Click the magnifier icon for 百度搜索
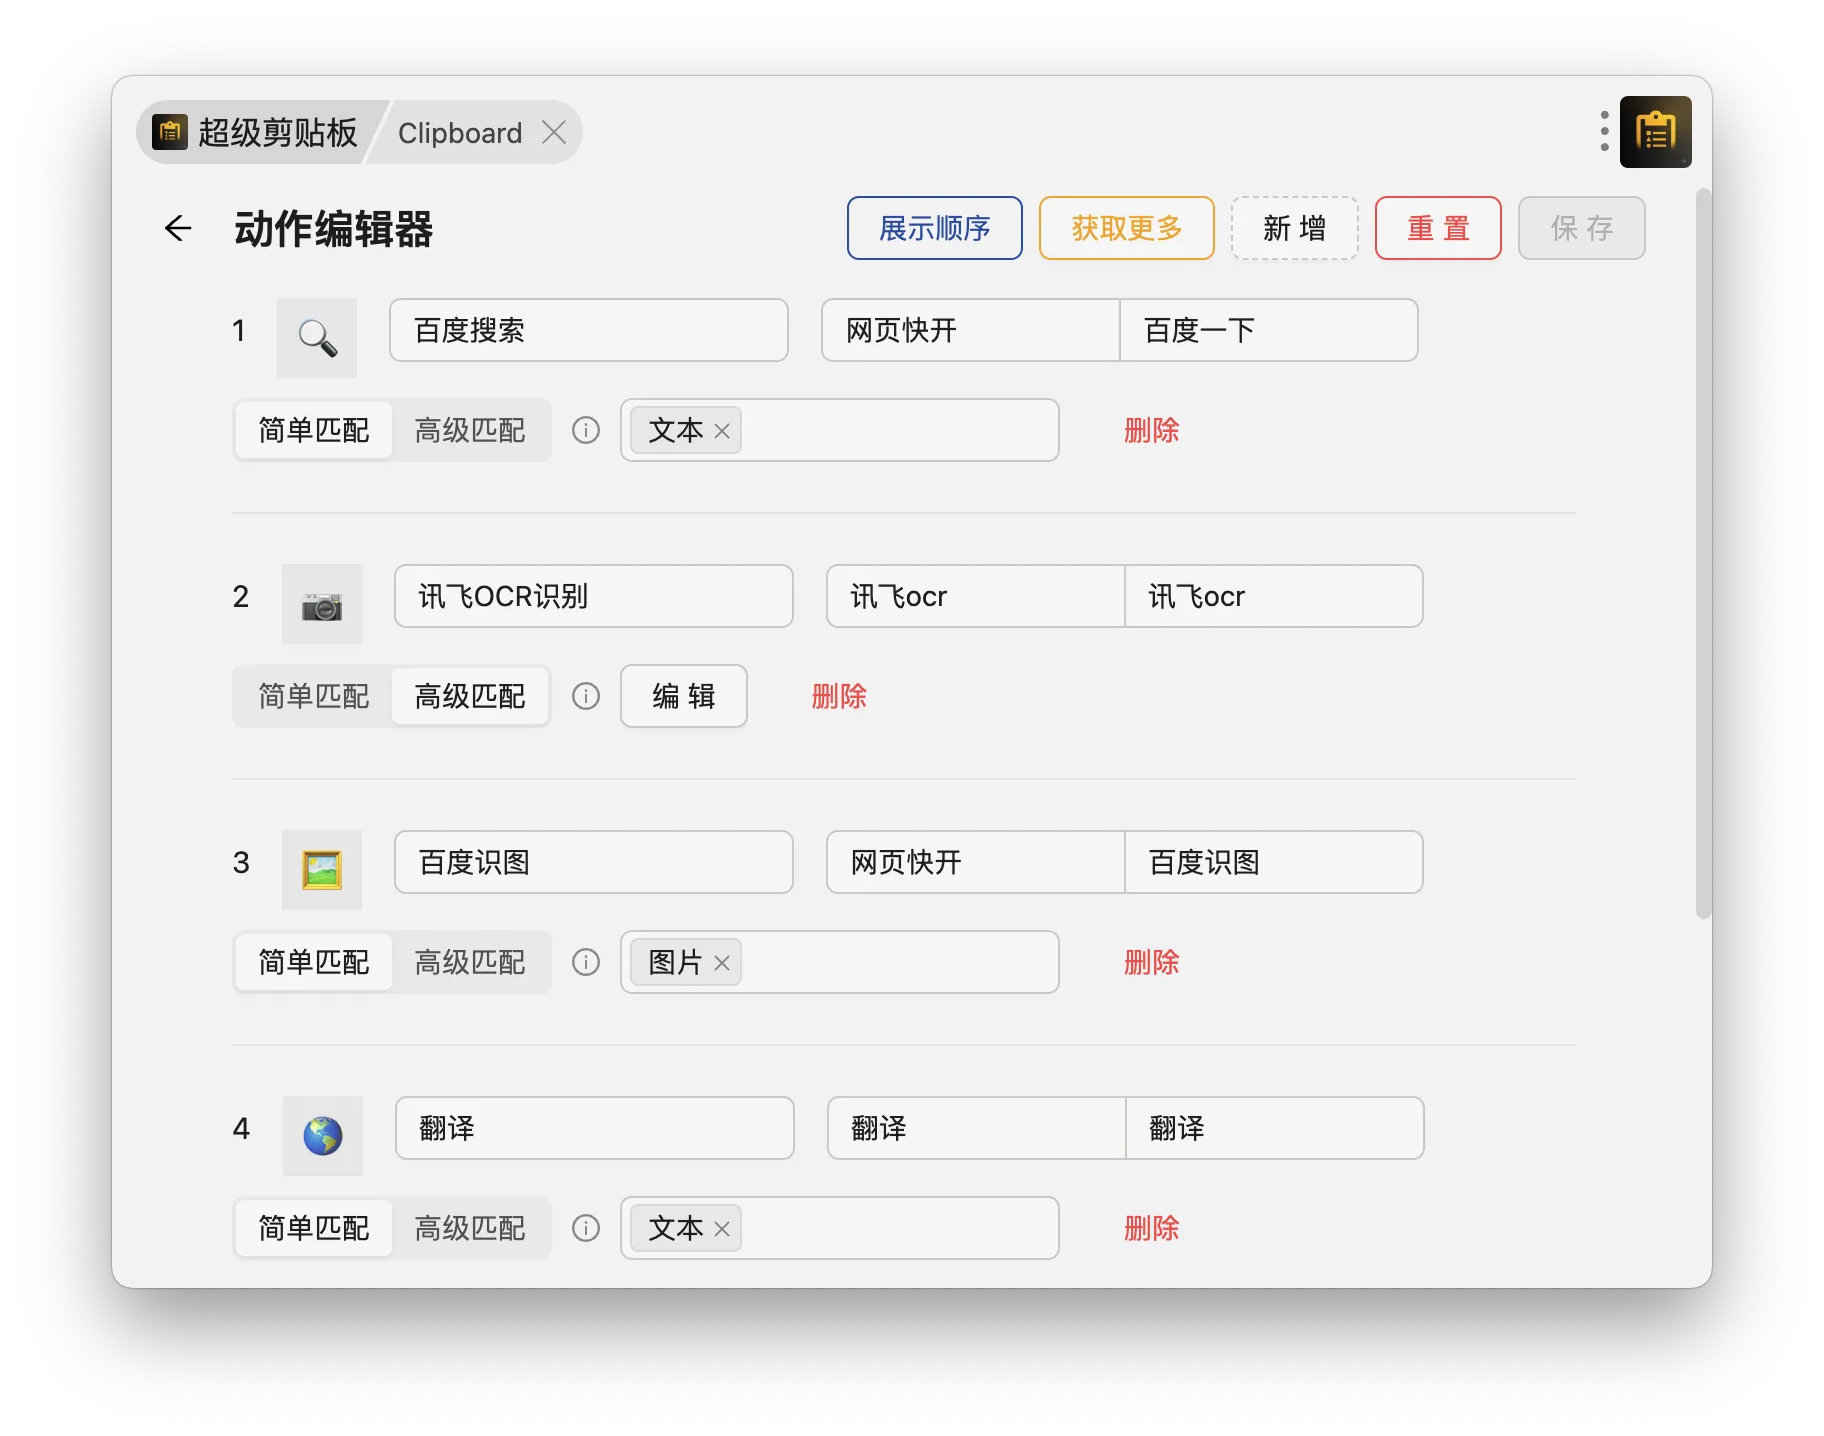The width and height of the screenshot is (1824, 1436). click(x=317, y=338)
